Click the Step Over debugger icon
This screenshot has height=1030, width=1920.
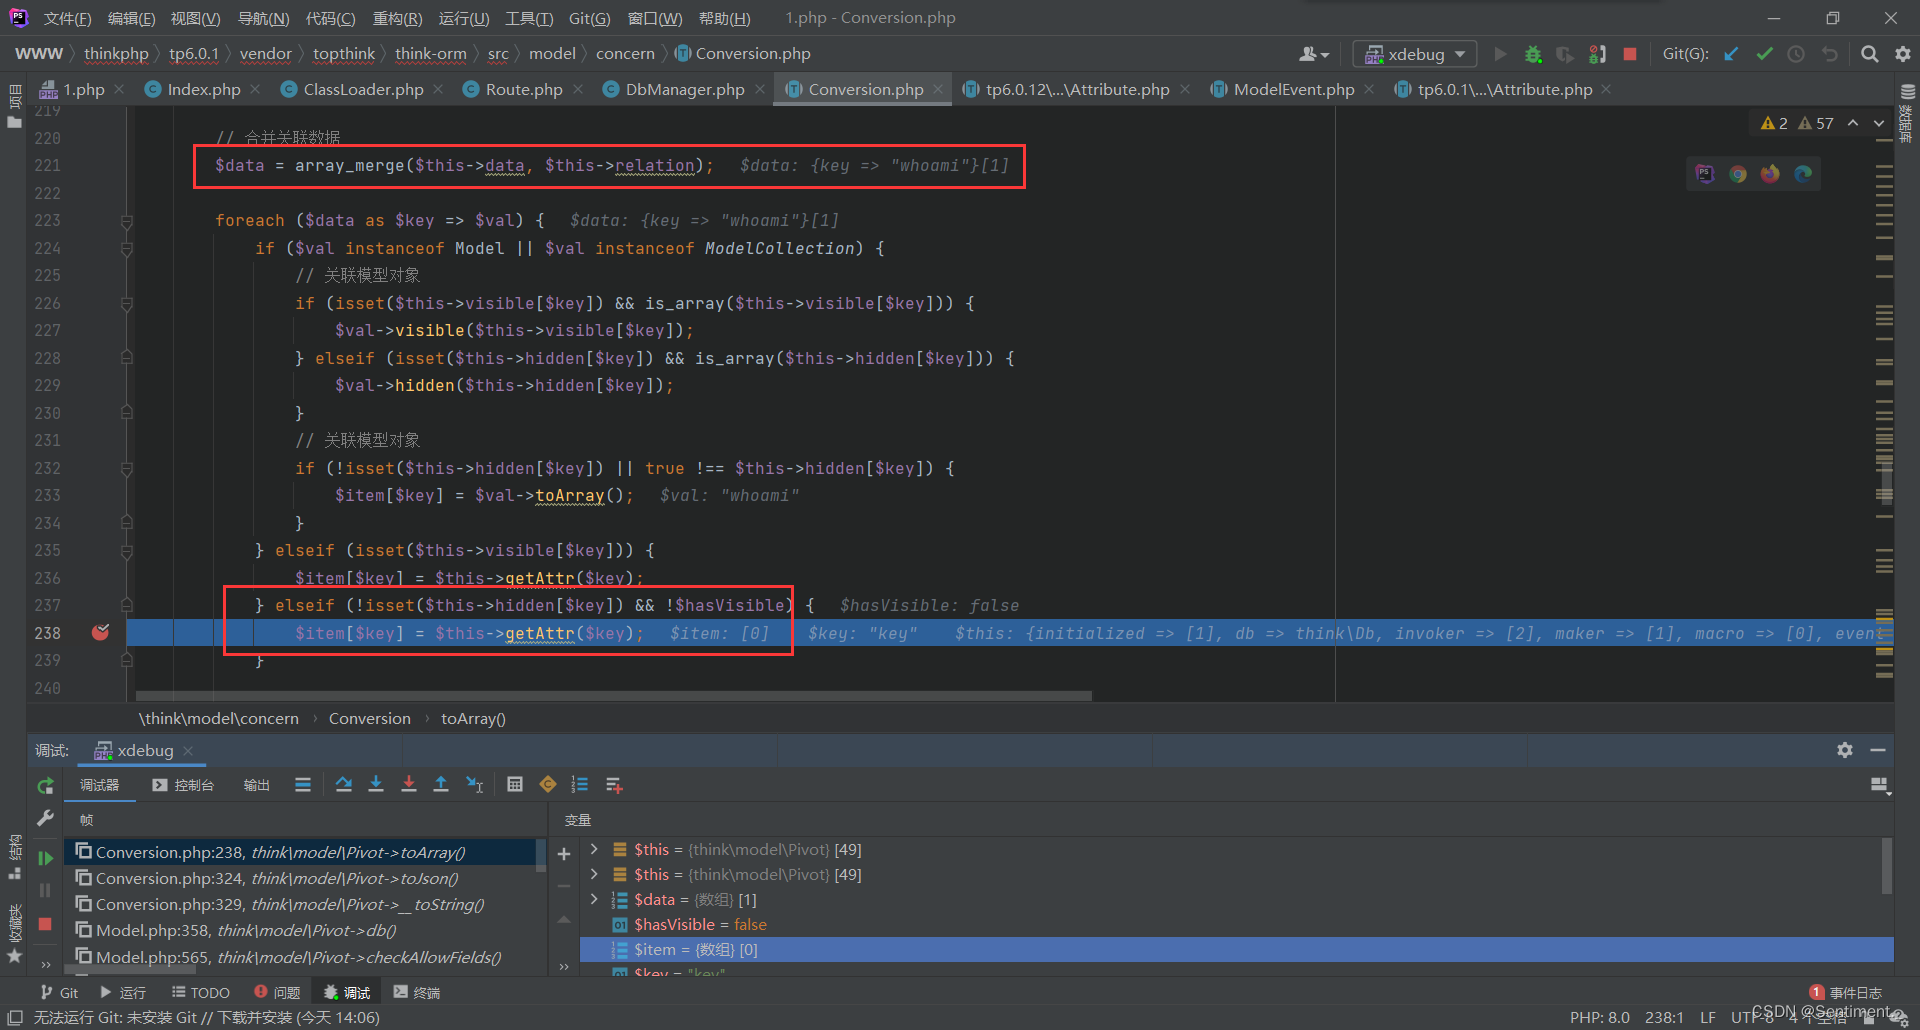[343, 785]
